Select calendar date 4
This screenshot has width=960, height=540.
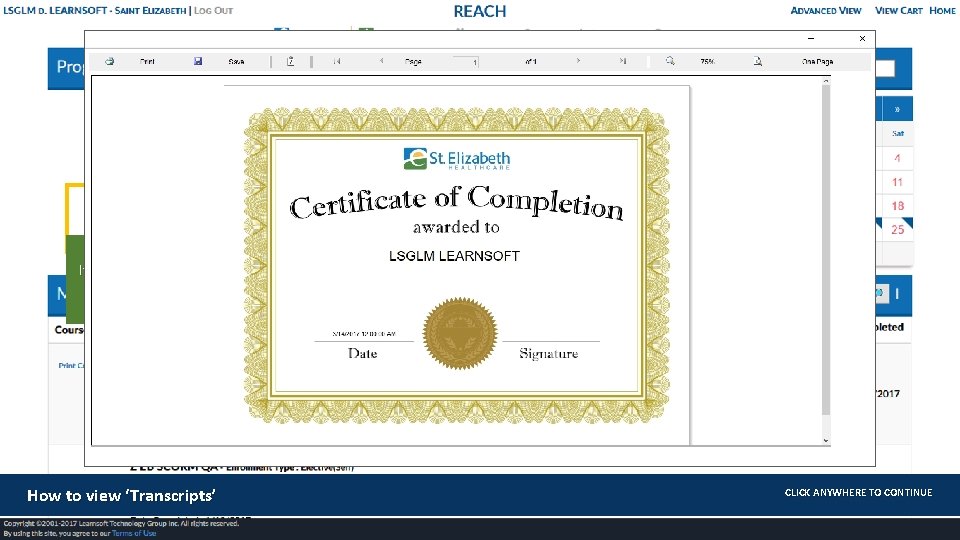pos(897,159)
